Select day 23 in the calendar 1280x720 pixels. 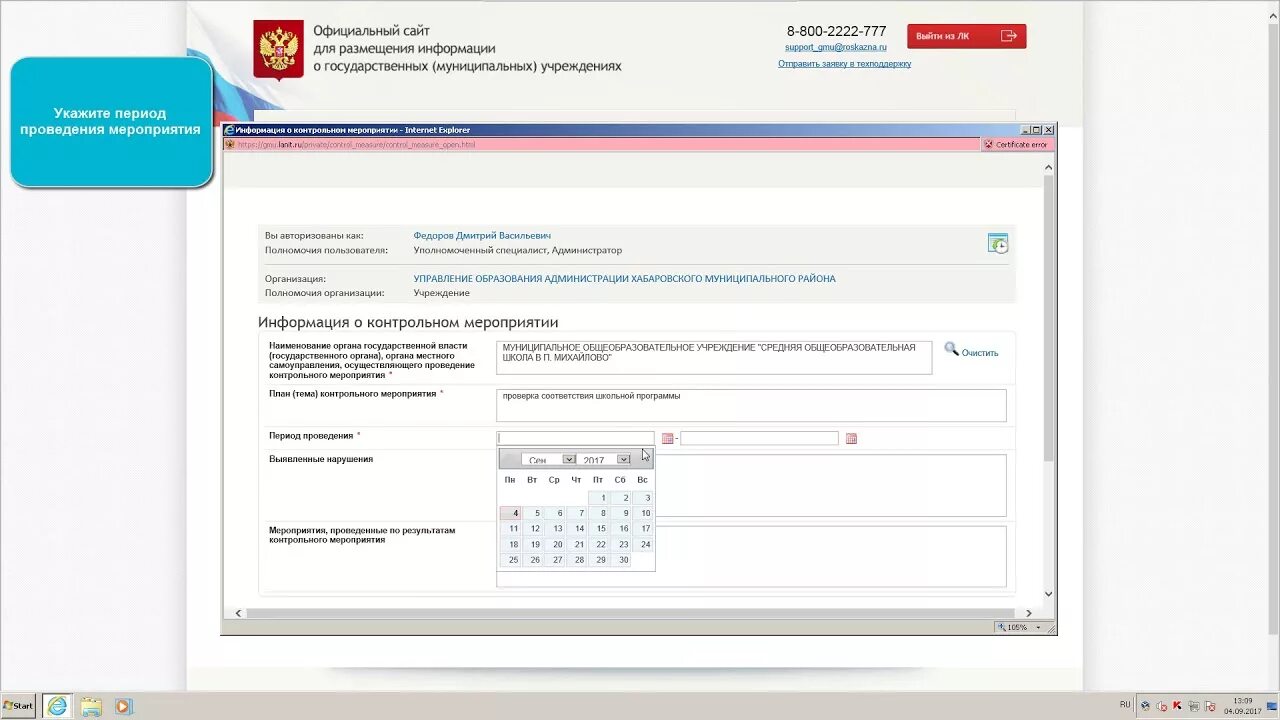click(x=620, y=545)
